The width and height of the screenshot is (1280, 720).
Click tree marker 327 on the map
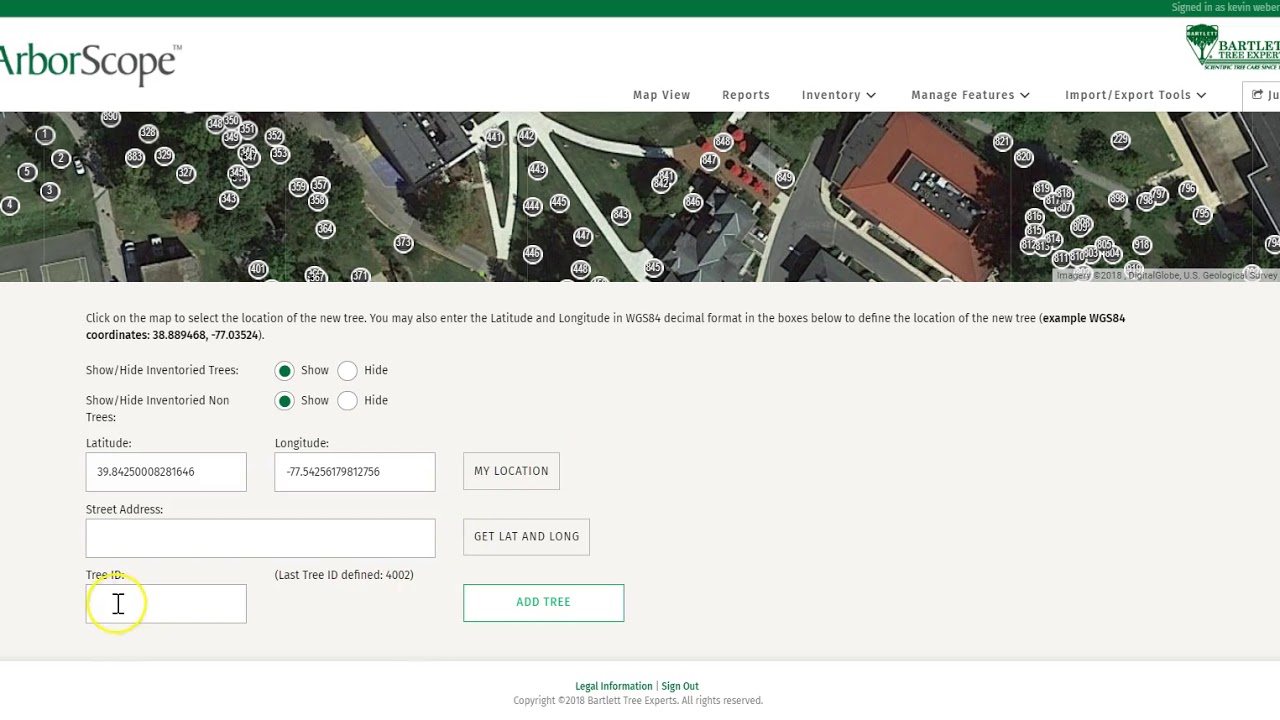coord(185,173)
